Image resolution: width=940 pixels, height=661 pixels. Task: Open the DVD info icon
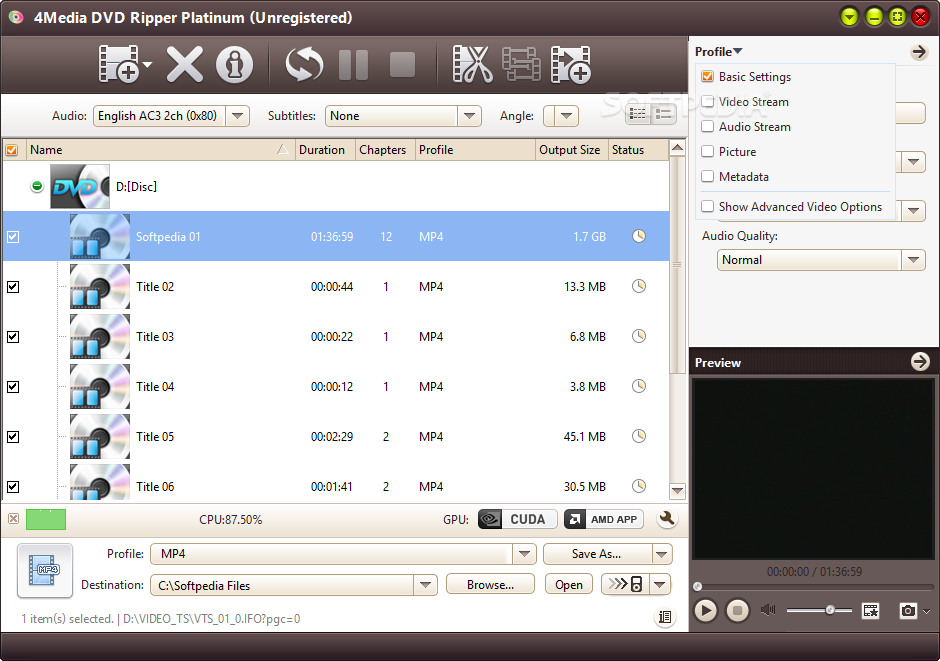pos(234,64)
